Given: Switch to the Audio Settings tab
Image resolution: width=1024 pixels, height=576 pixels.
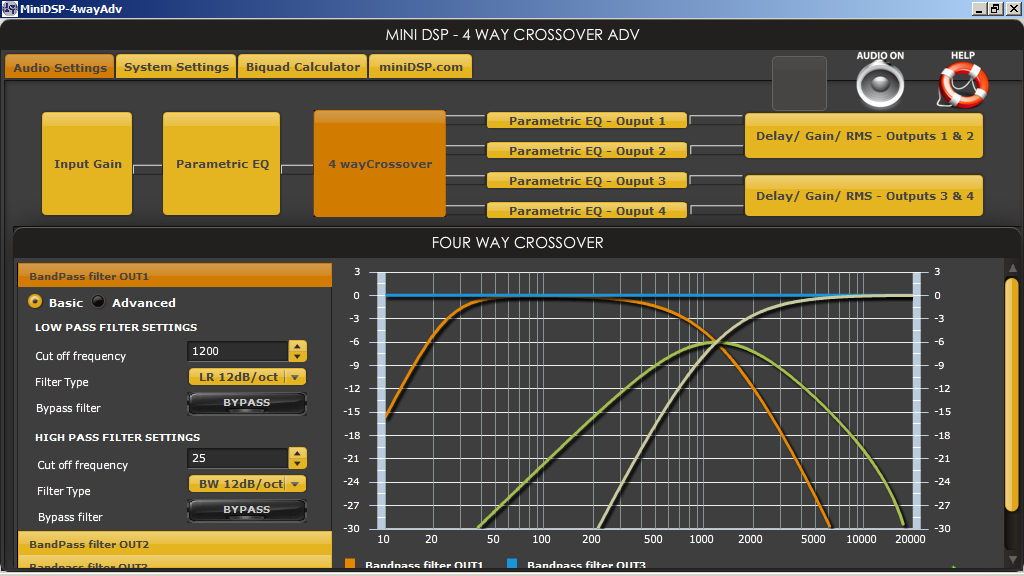Looking at the screenshot, I should [x=60, y=67].
